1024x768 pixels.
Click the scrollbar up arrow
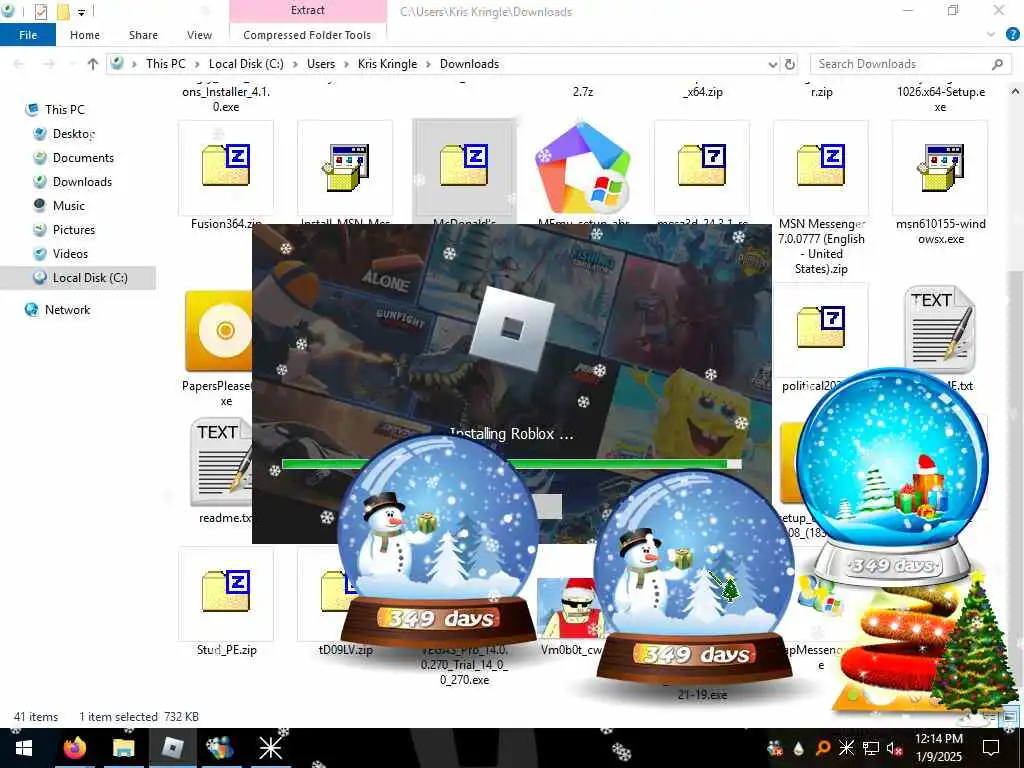click(x=1015, y=91)
